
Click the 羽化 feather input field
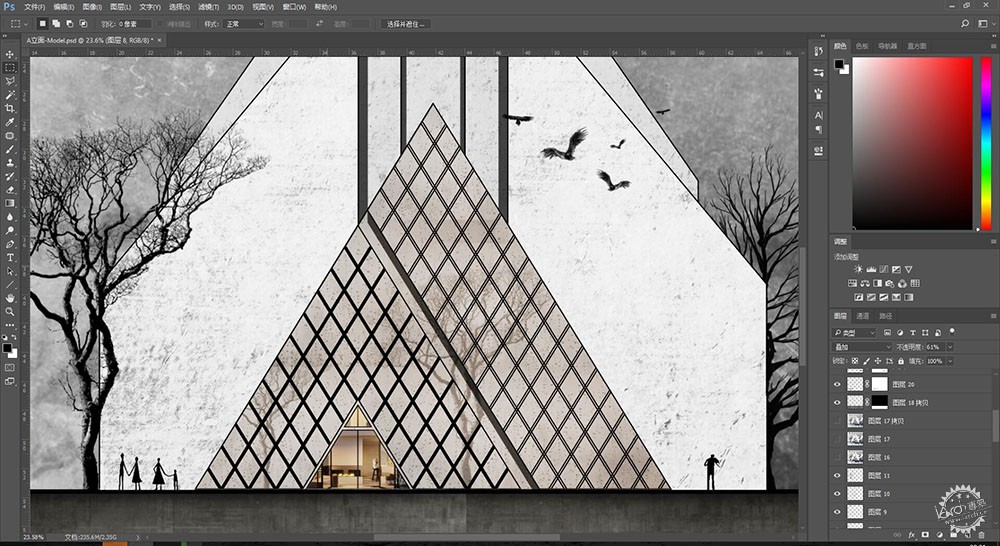point(135,24)
